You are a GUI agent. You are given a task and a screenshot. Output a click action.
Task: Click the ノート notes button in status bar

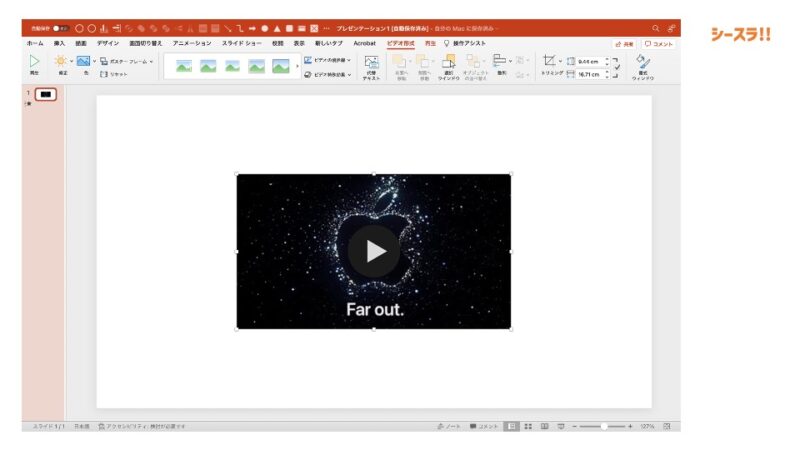pos(449,426)
